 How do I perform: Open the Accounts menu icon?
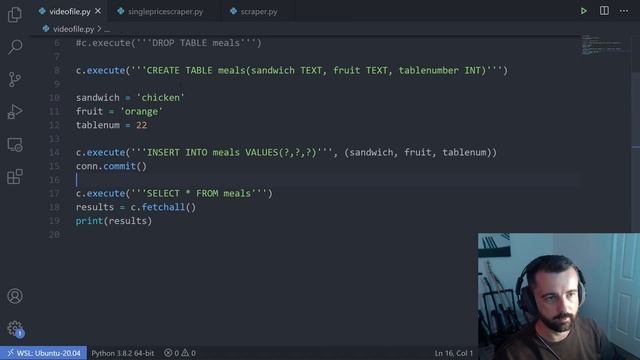tap(15, 296)
